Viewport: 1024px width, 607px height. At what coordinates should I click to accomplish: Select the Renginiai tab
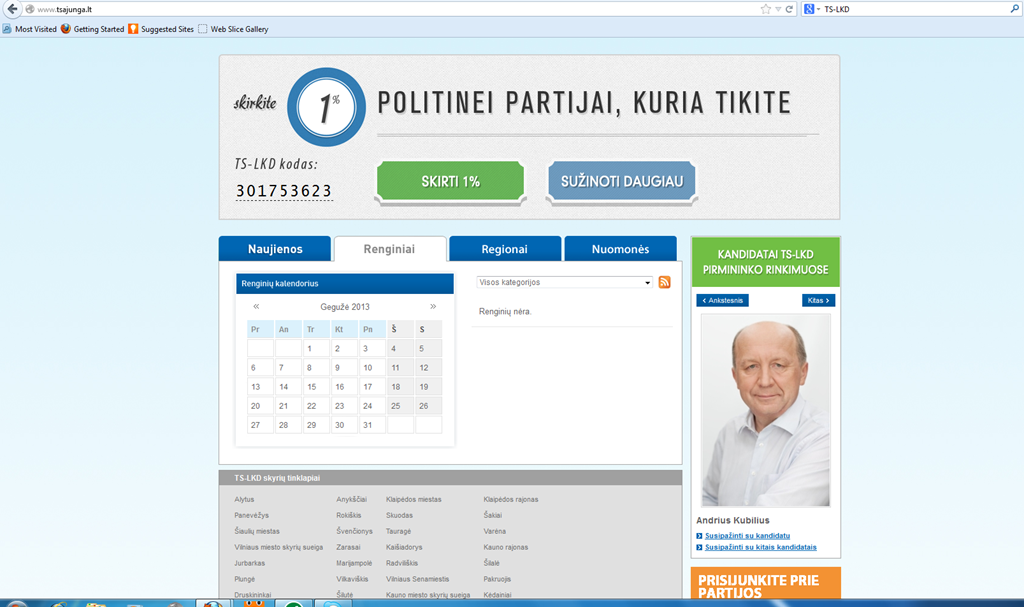(x=389, y=249)
